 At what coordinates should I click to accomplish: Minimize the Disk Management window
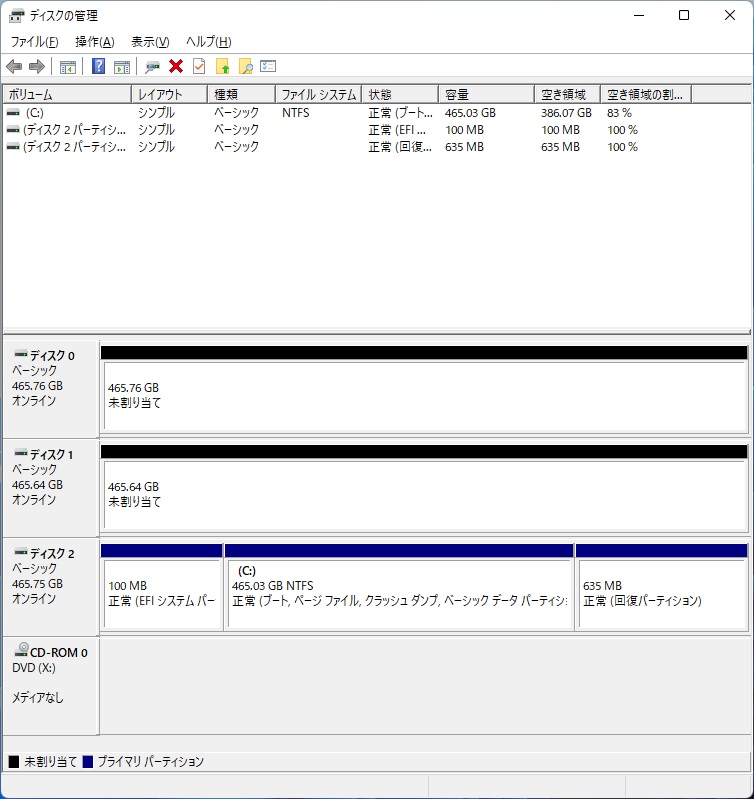click(639, 15)
